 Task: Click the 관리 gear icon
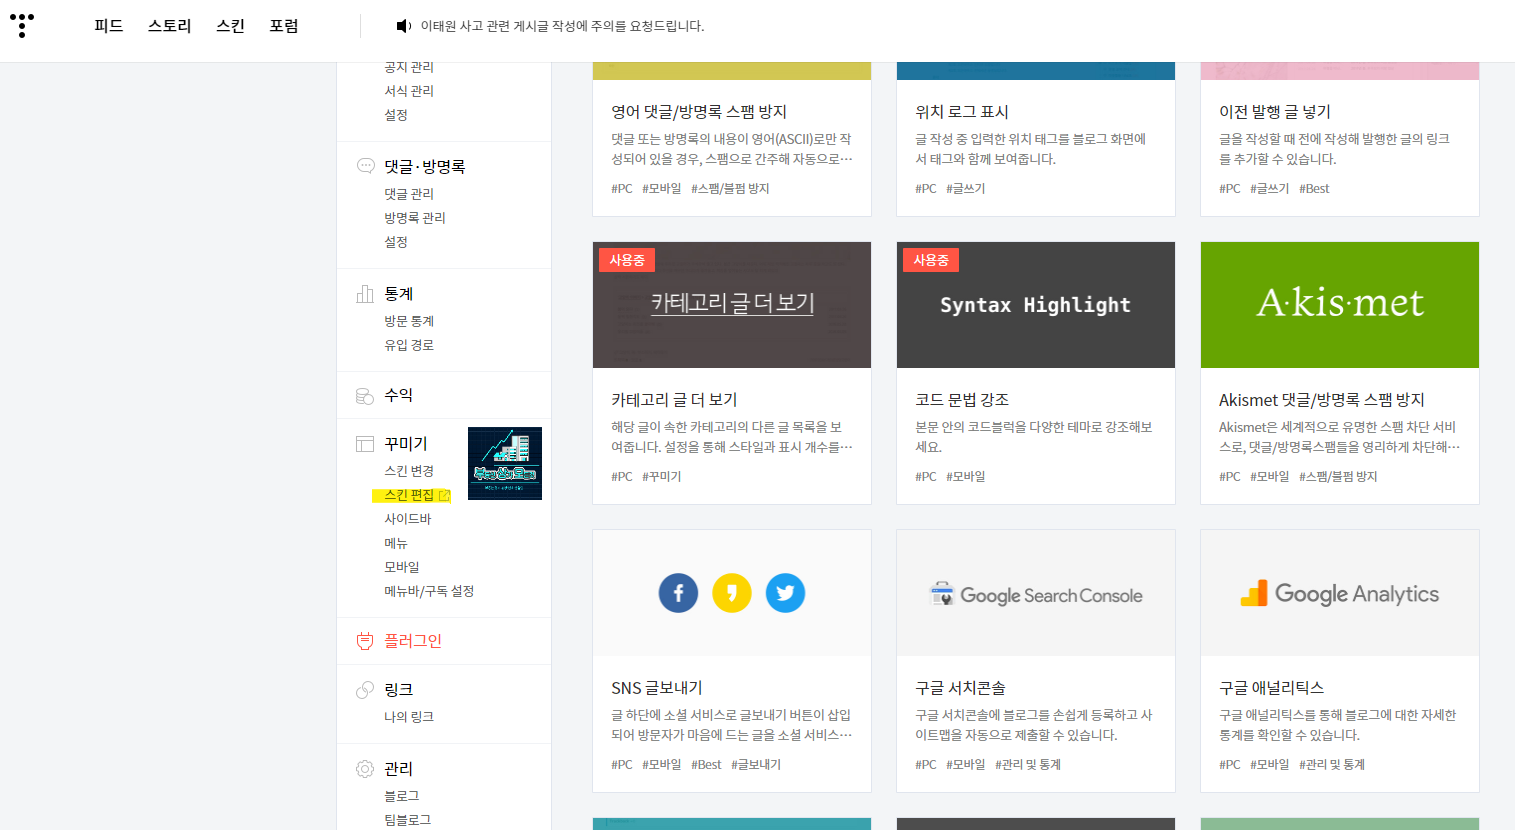pos(365,769)
